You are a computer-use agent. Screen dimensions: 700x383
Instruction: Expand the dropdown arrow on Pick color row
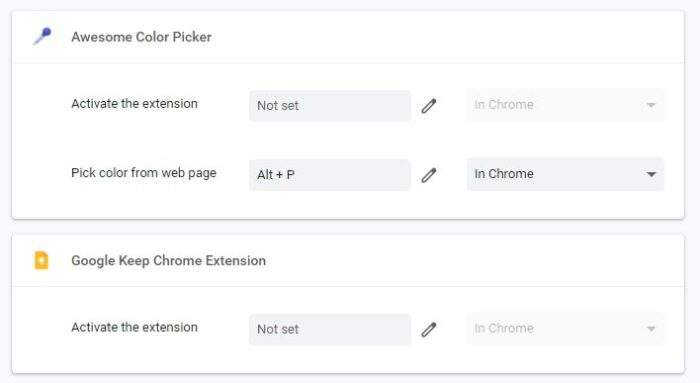point(651,174)
